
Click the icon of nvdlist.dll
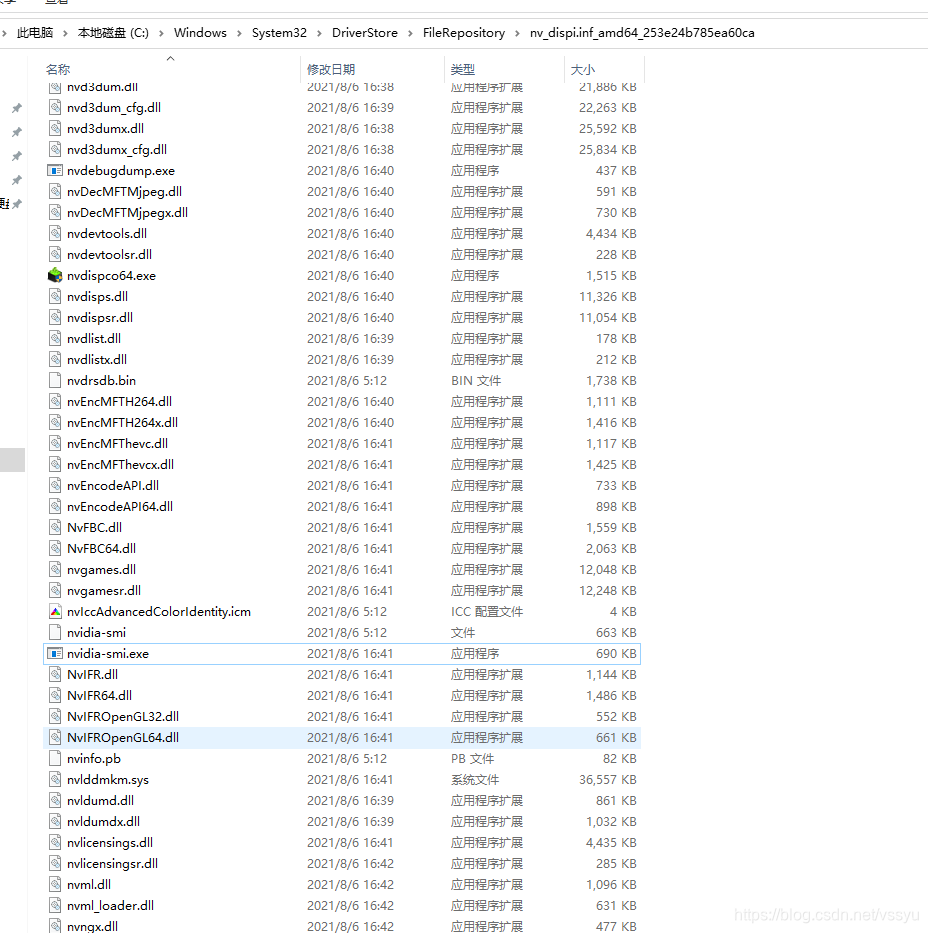coord(55,339)
